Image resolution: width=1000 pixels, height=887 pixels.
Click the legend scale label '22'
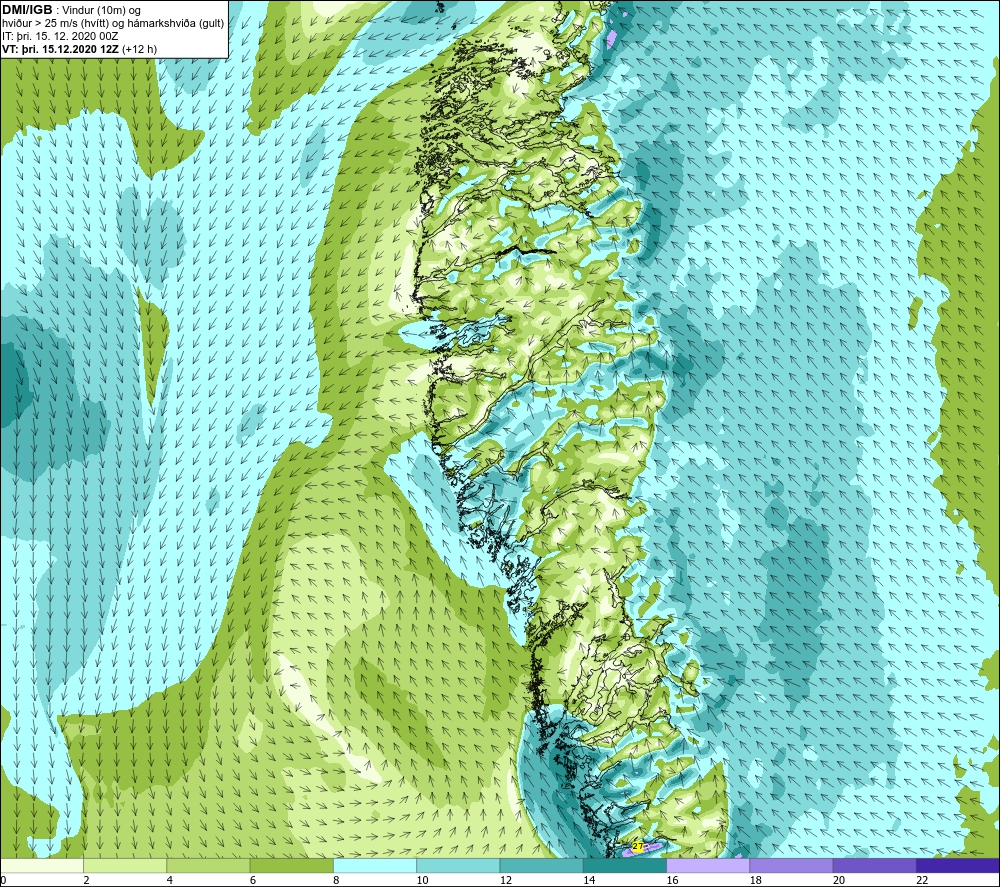point(923,880)
